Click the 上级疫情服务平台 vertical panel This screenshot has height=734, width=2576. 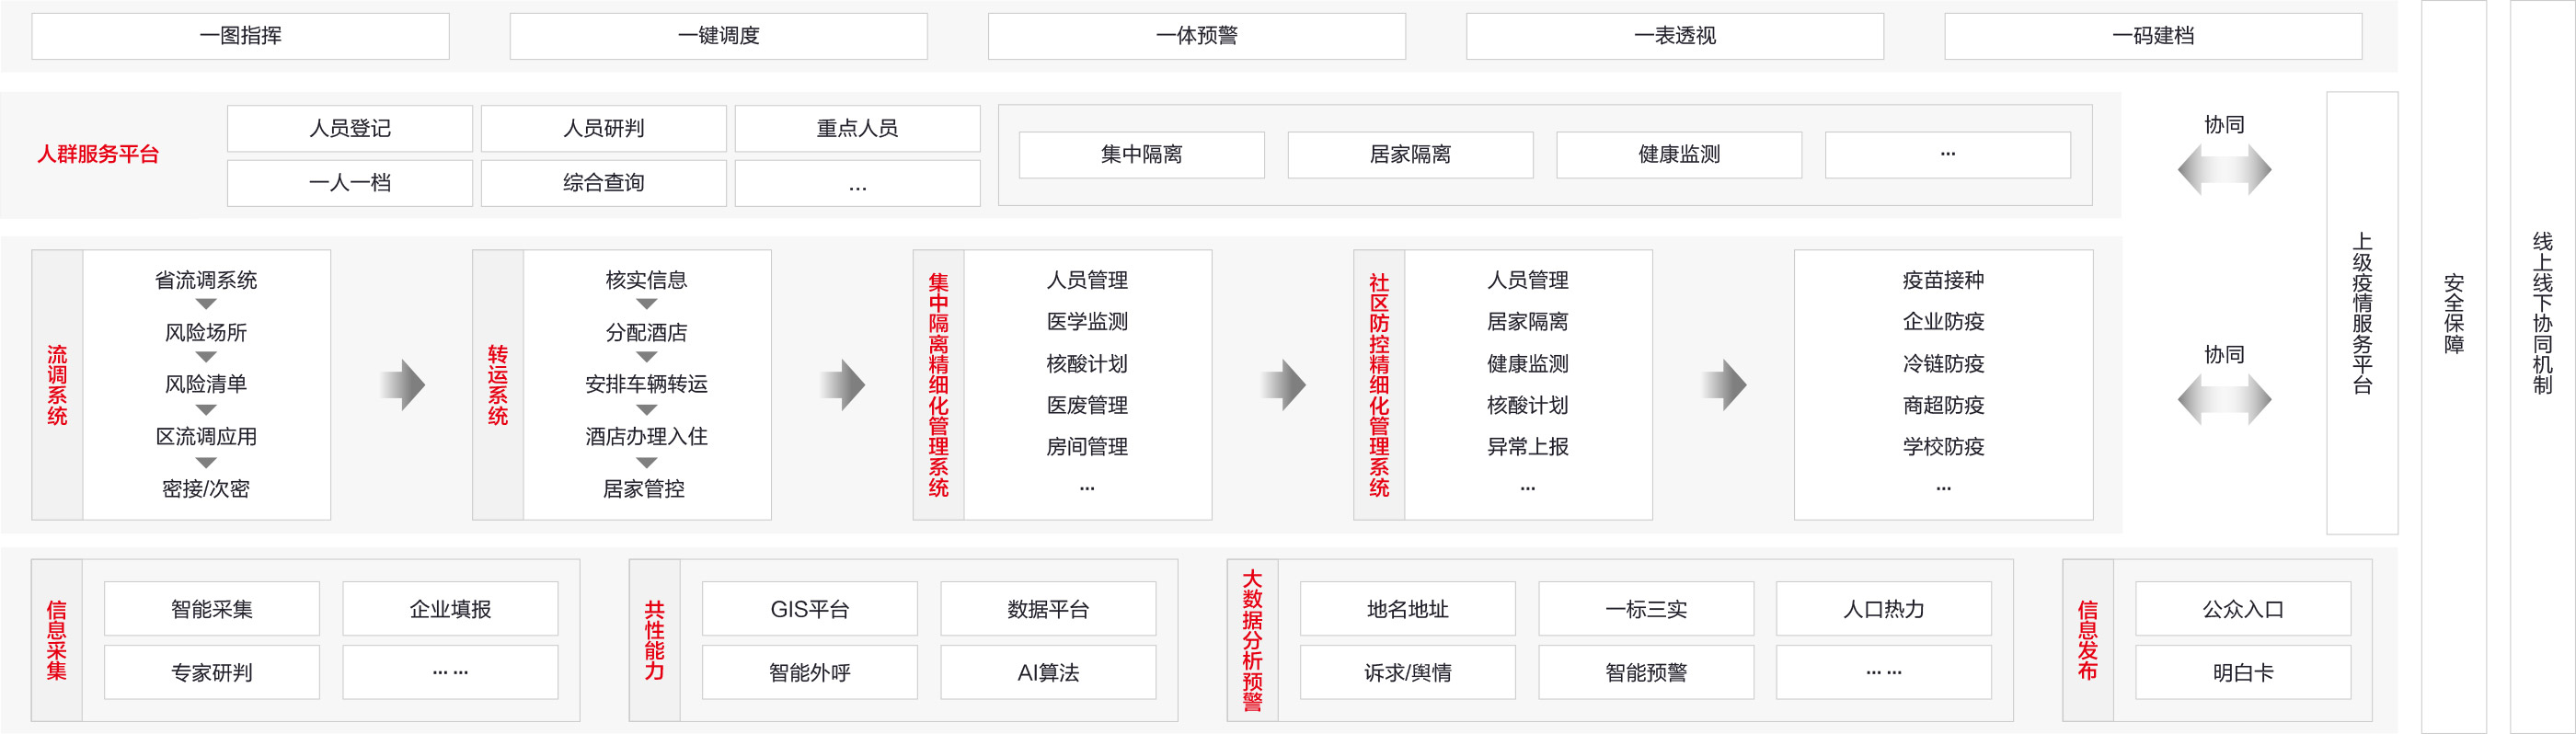pos(2361,313)
